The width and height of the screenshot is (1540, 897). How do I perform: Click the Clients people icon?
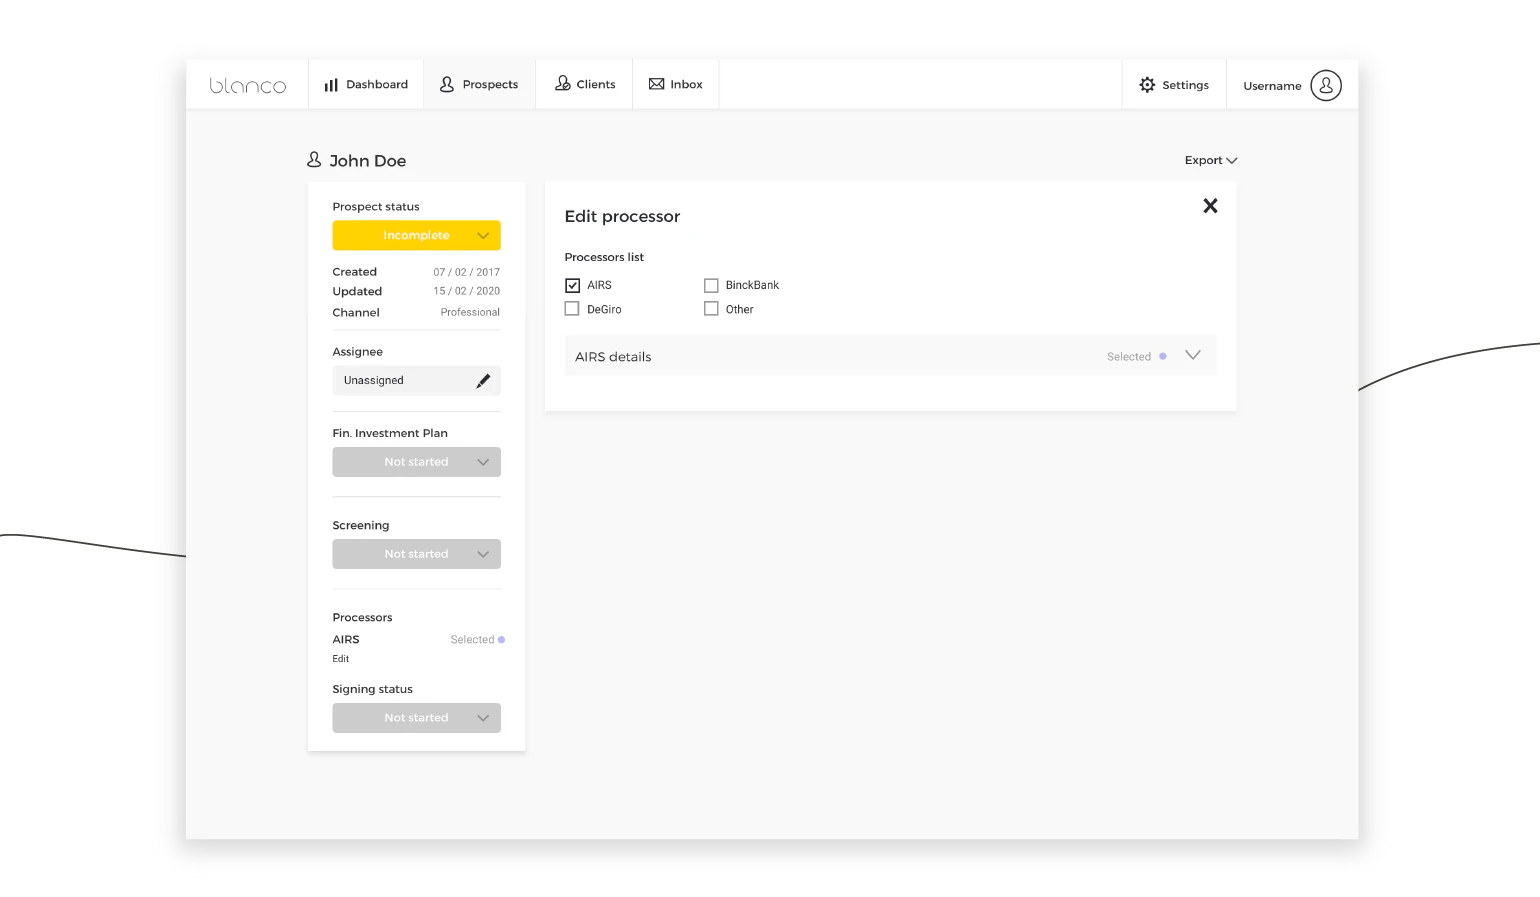click(563, 83)
